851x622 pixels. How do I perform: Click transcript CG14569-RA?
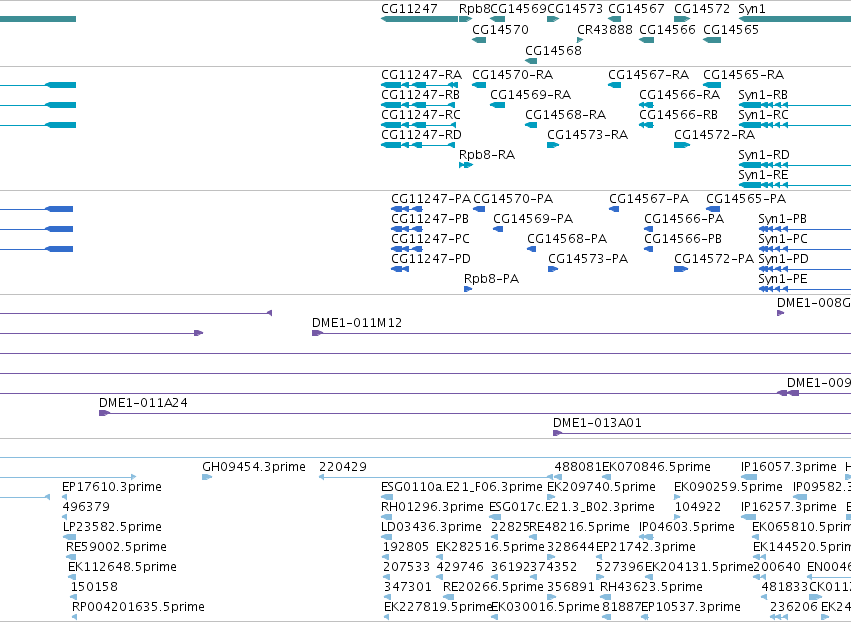[530, 94]
